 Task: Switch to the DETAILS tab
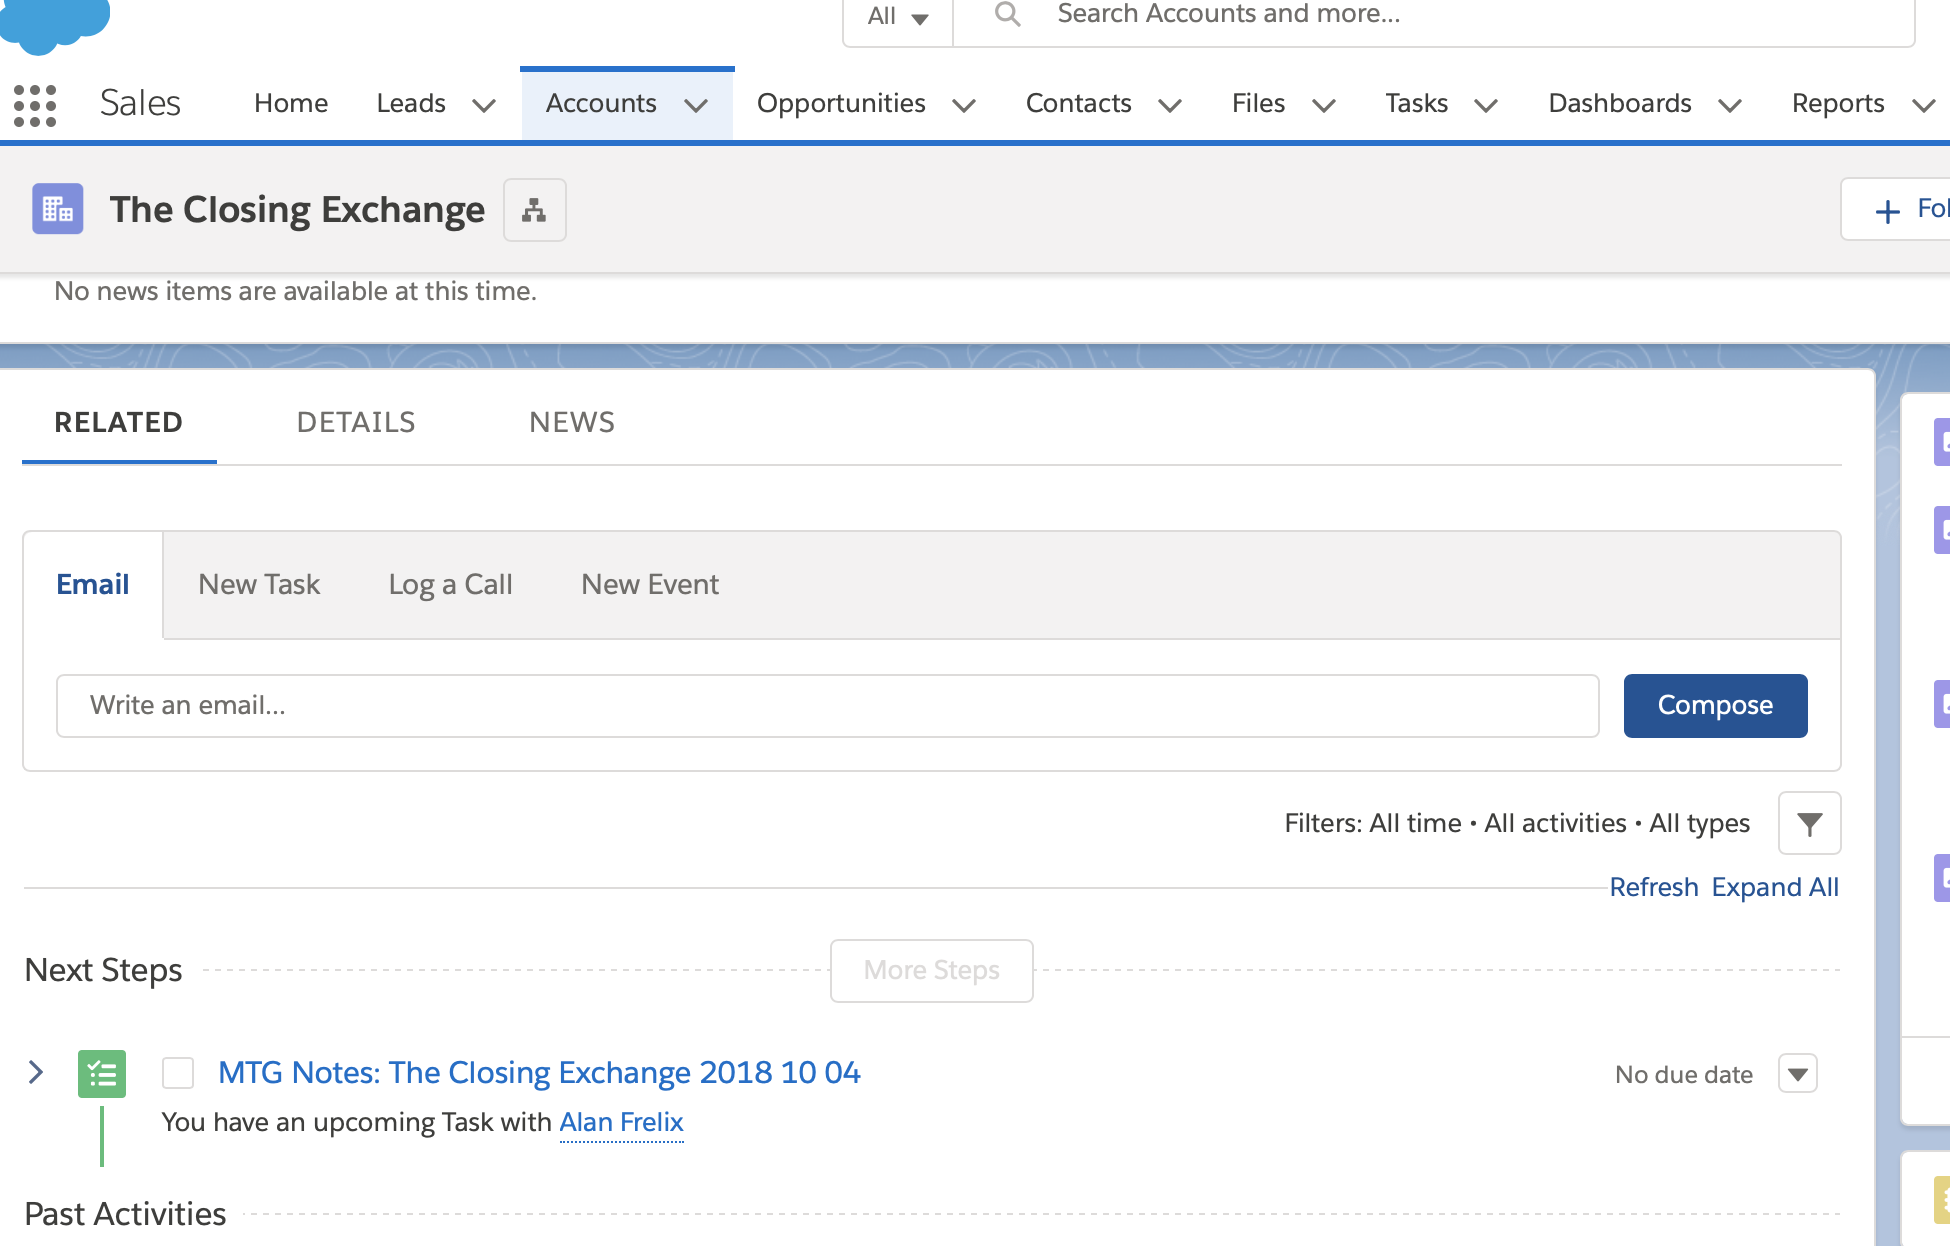pyautogui.click(x=355, y=422)
